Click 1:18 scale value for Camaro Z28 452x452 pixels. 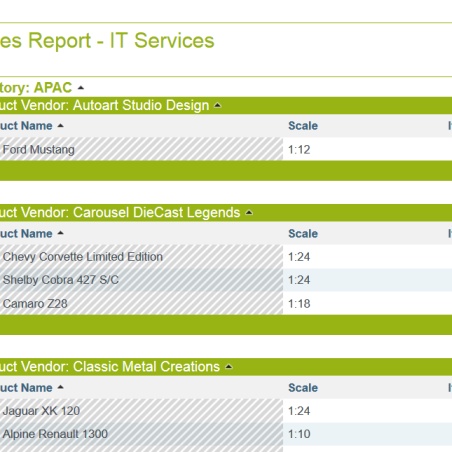click(x=299, y=304)
